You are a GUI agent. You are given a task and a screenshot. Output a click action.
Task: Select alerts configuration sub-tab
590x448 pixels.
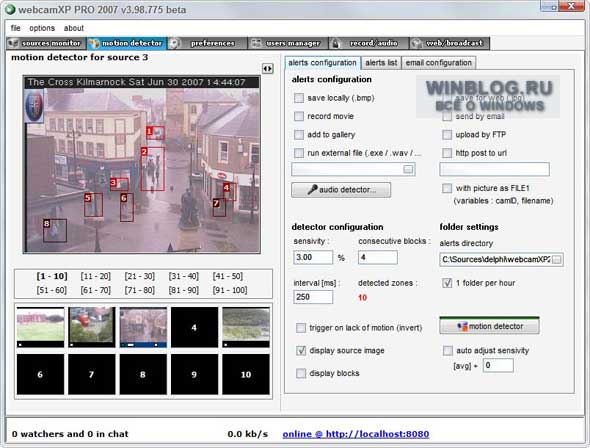point(322,63)
